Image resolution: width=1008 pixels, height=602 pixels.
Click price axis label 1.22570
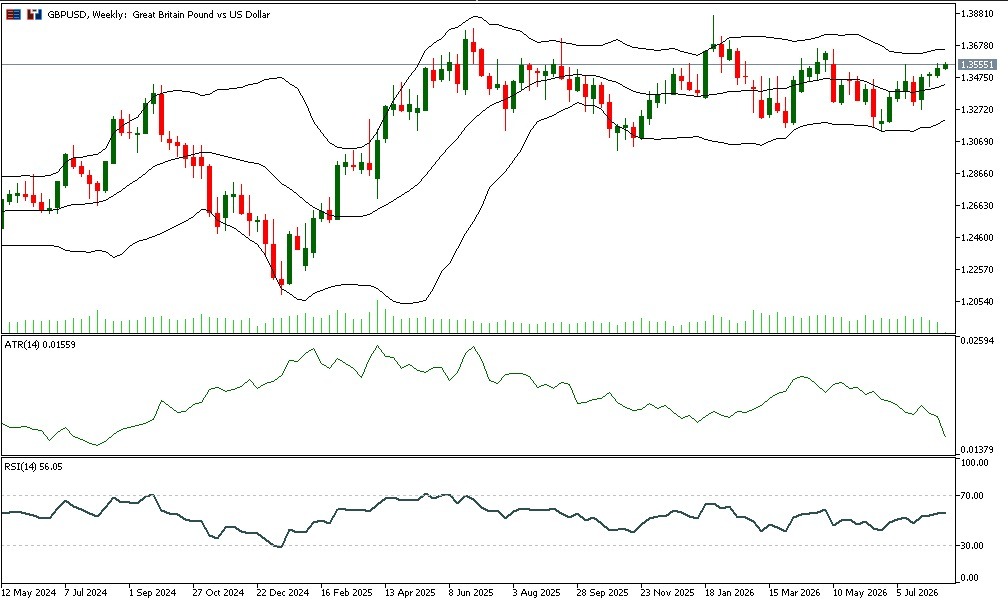[x=977, y=269]
